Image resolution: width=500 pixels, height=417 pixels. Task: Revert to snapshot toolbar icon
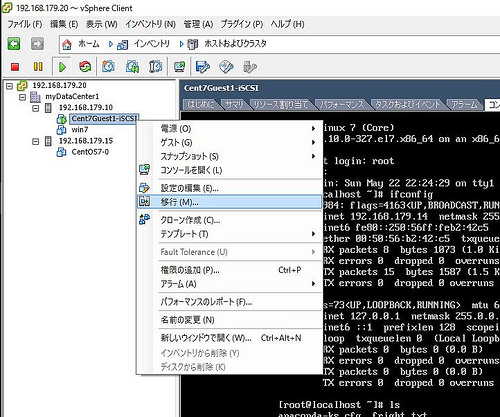pyautogui.click(x=132, y=67)
